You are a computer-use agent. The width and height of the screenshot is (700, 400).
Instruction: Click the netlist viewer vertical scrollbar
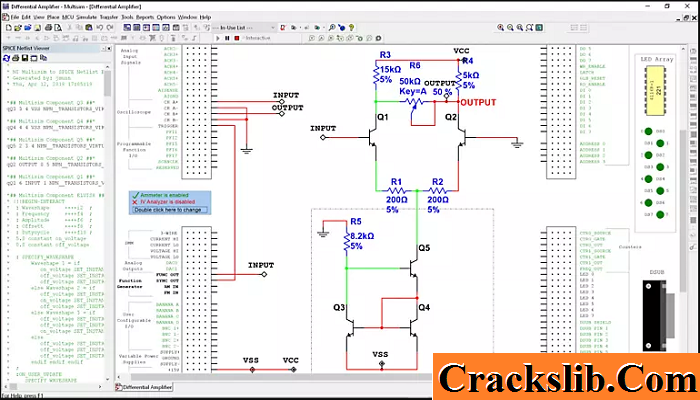(x=108, y=83)
